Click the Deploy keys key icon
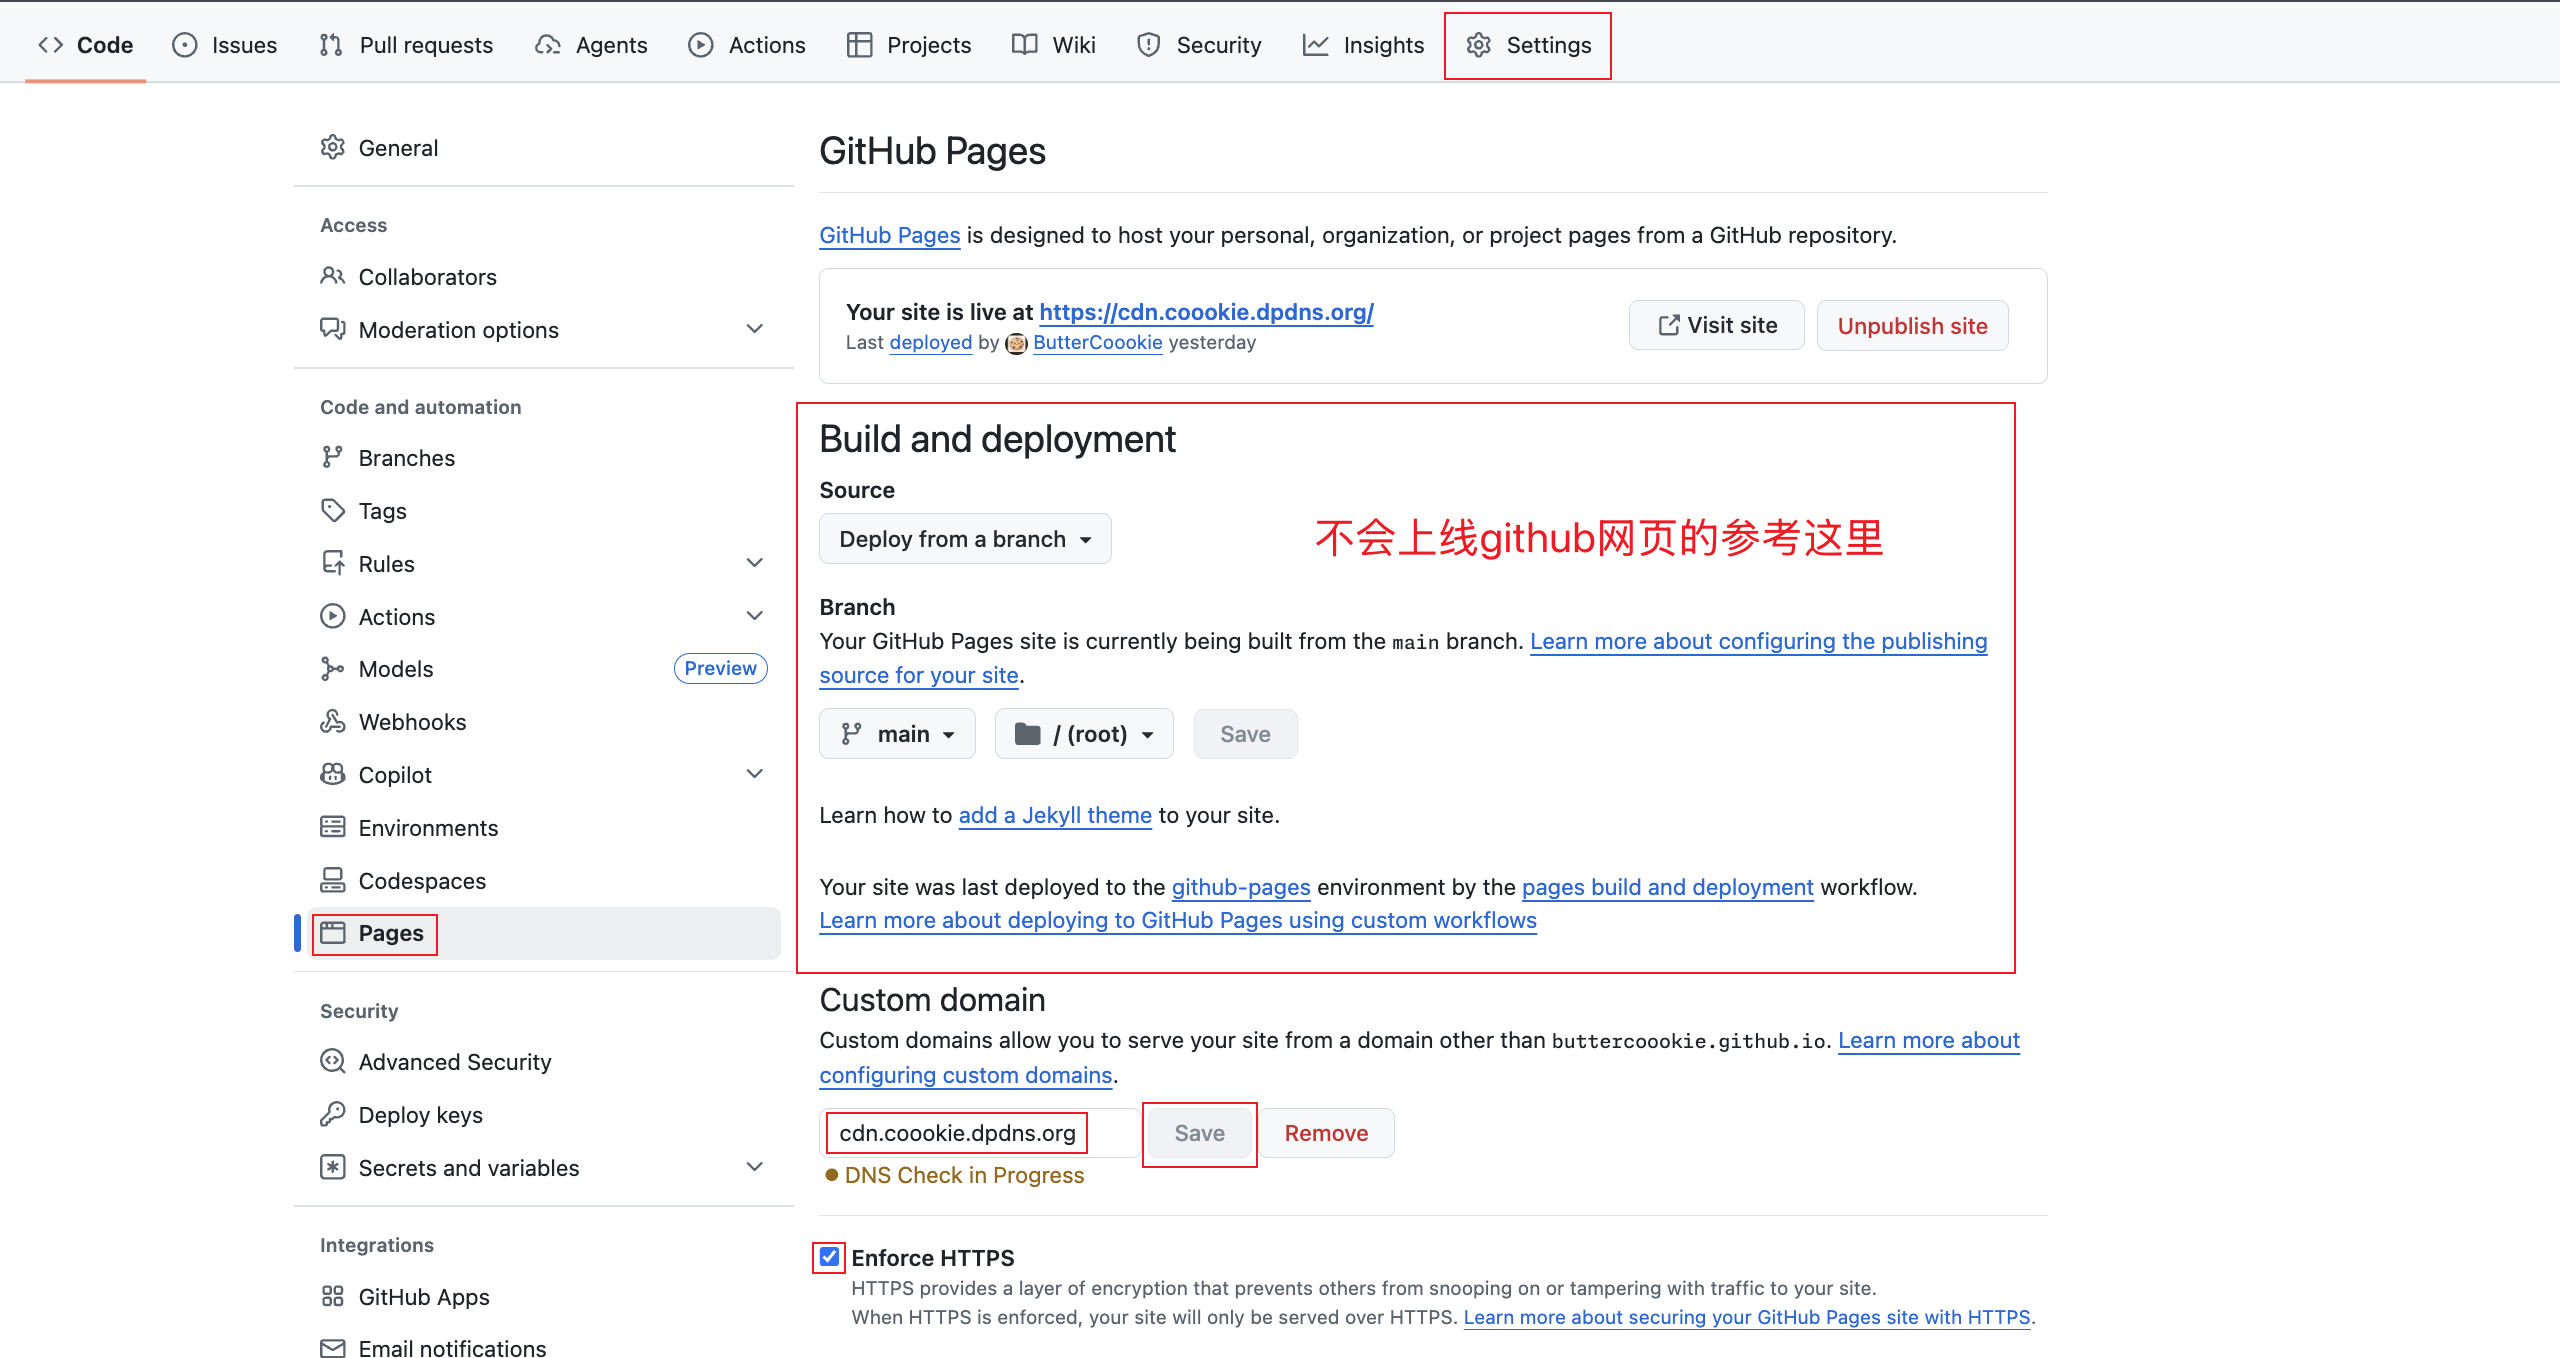This screenshot has height=1358, width=2560. (x=332, y=1115)
